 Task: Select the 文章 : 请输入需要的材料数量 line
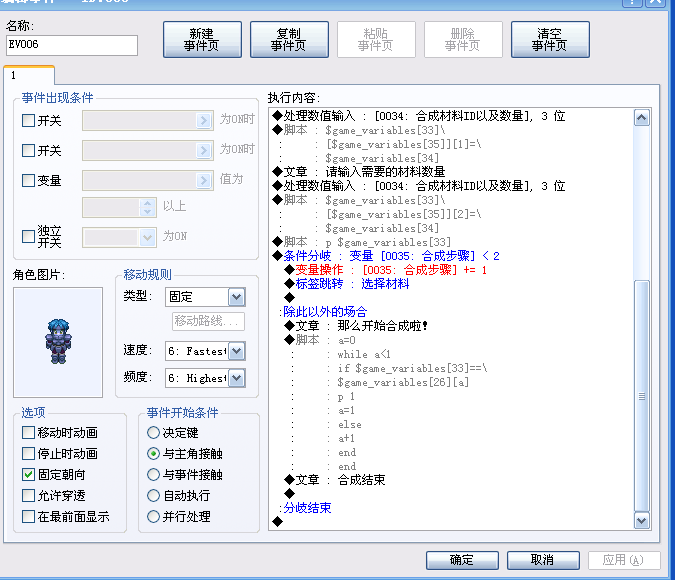(359, 172)
